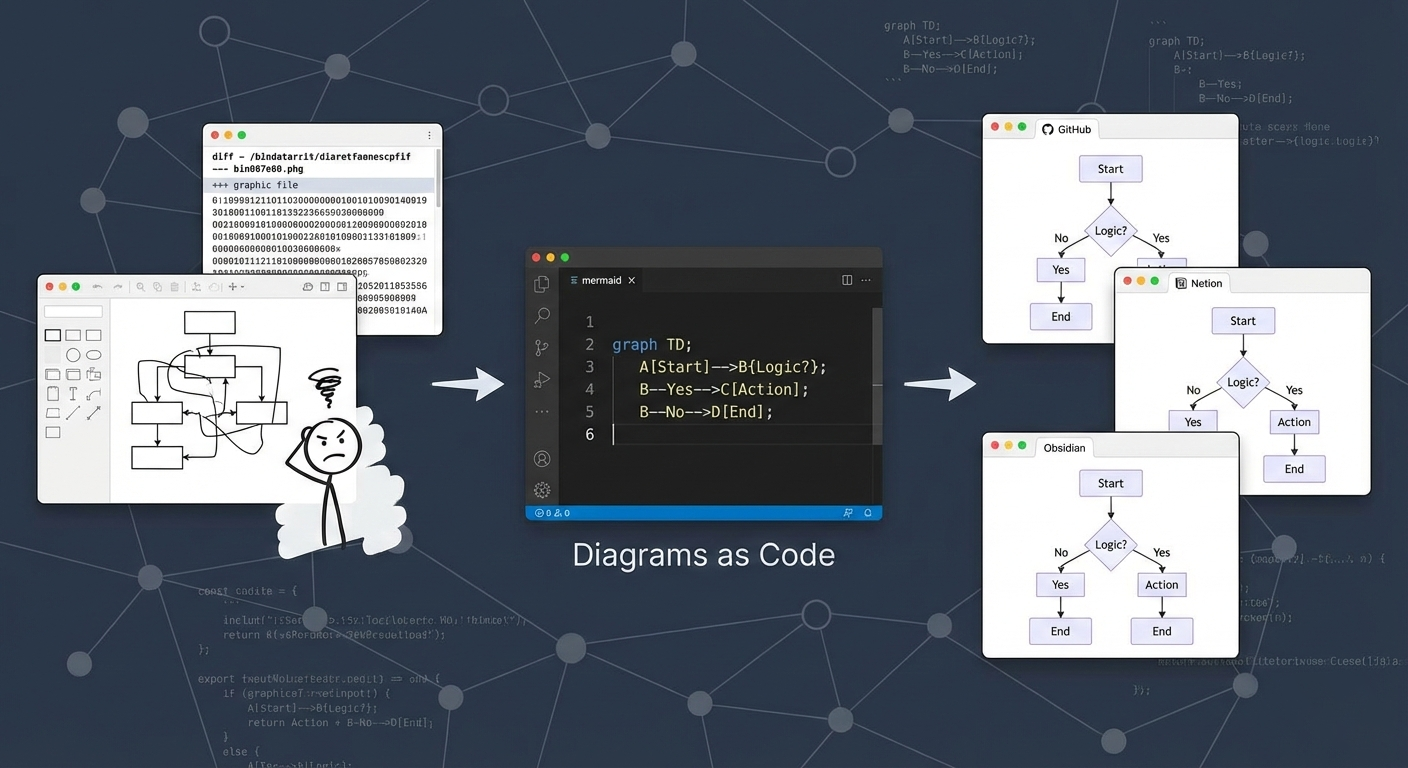Click the Start node in the GitHub flowchart
This screenshot has width=1408, height=768.
click(1110, 168)
